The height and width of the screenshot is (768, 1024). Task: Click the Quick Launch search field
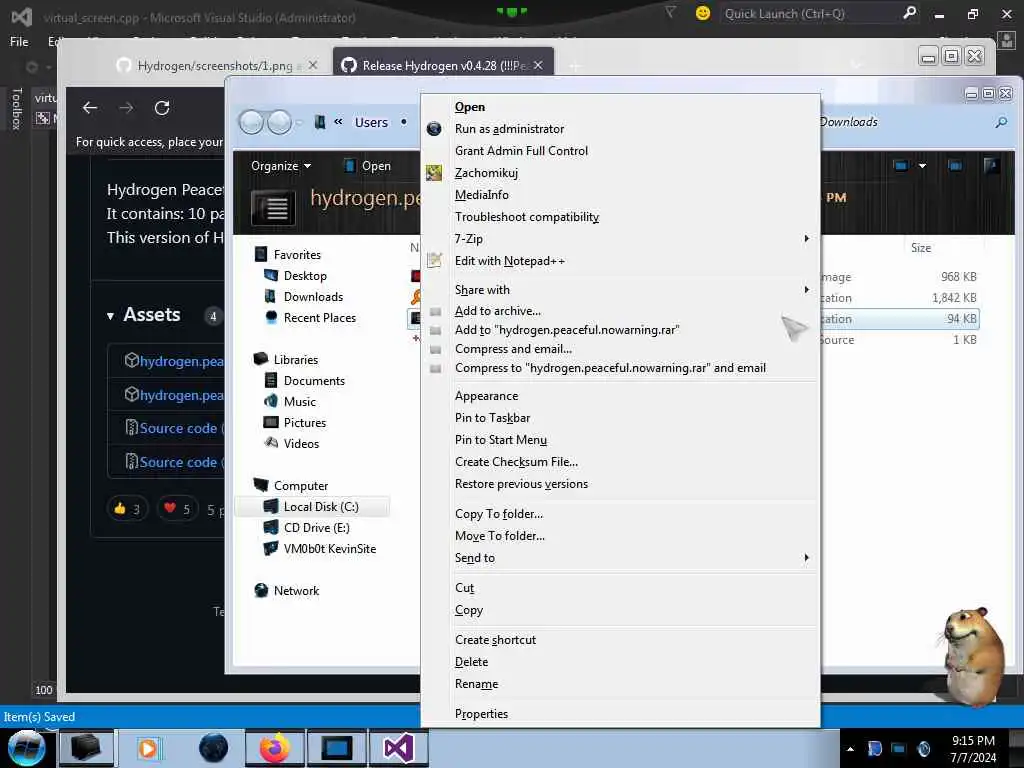click(809, 14)
